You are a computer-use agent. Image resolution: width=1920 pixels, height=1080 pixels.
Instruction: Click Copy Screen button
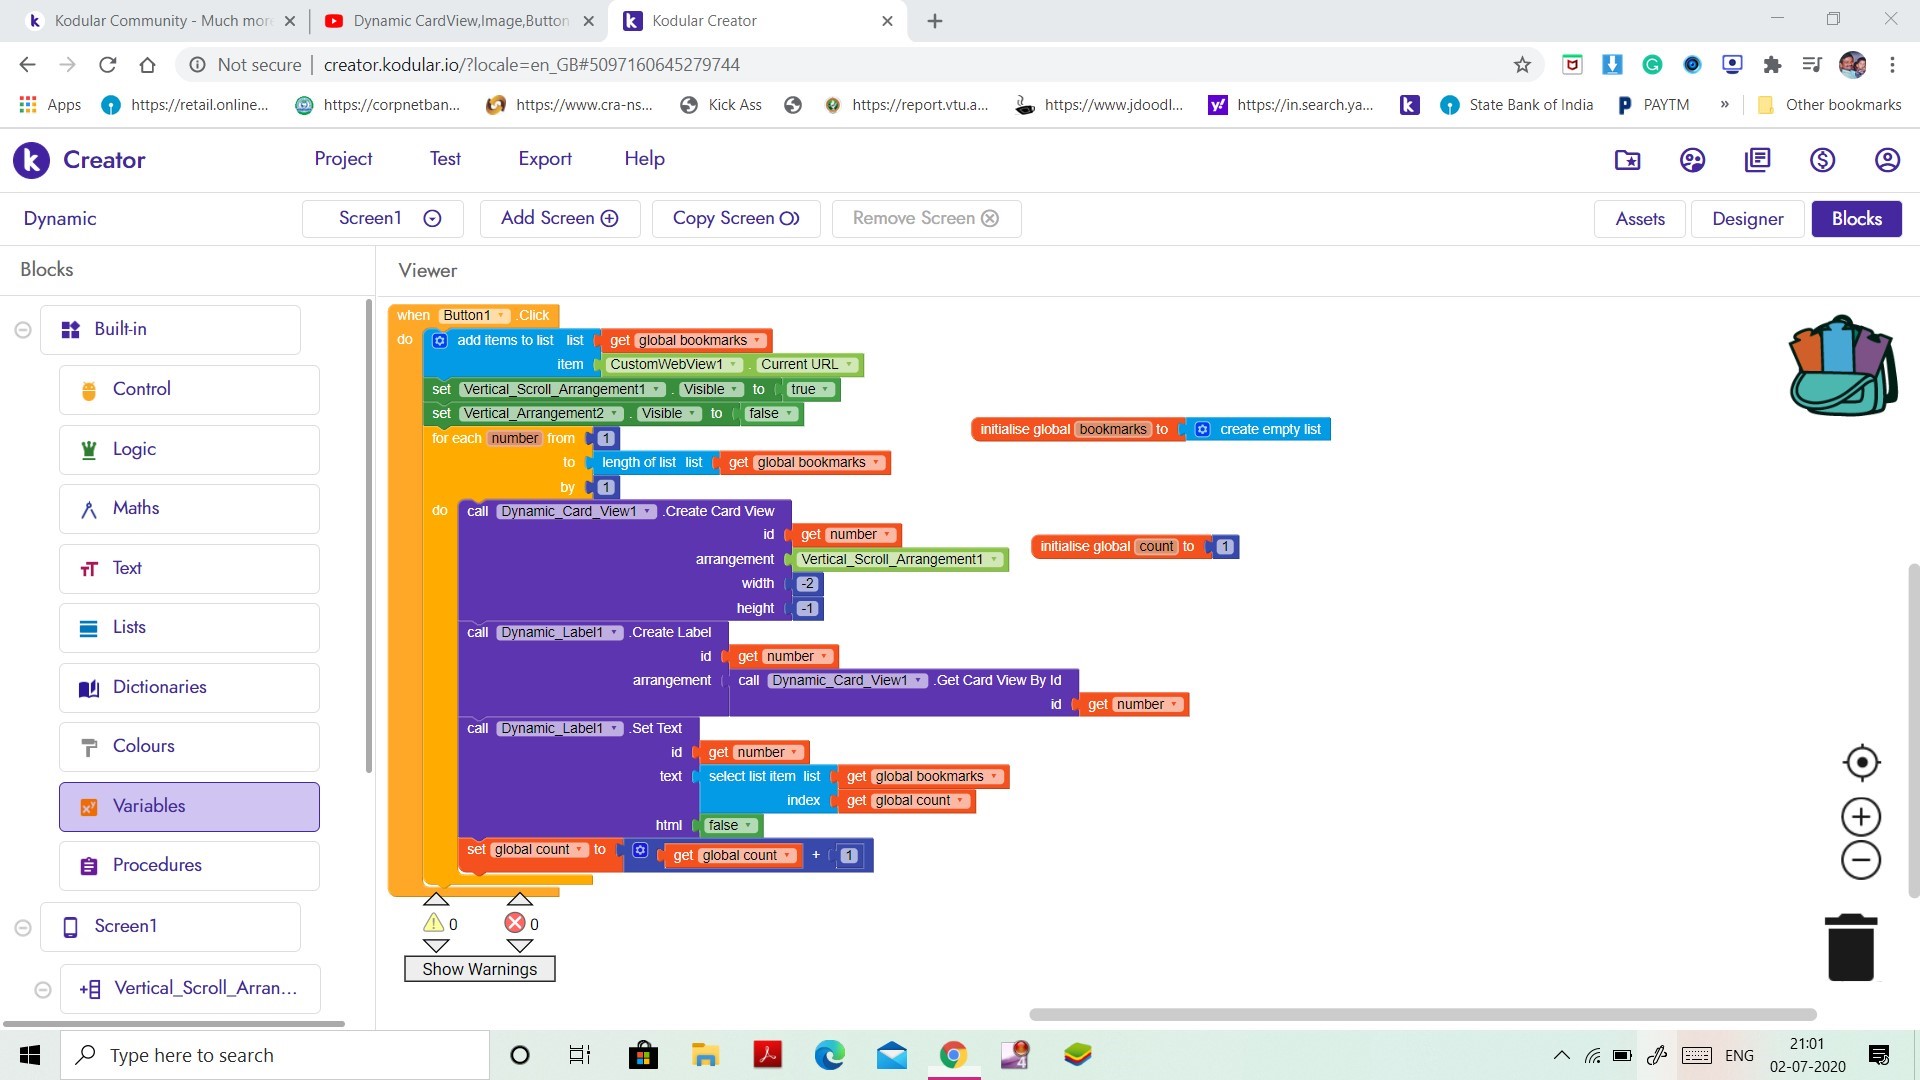coord(736,219)
